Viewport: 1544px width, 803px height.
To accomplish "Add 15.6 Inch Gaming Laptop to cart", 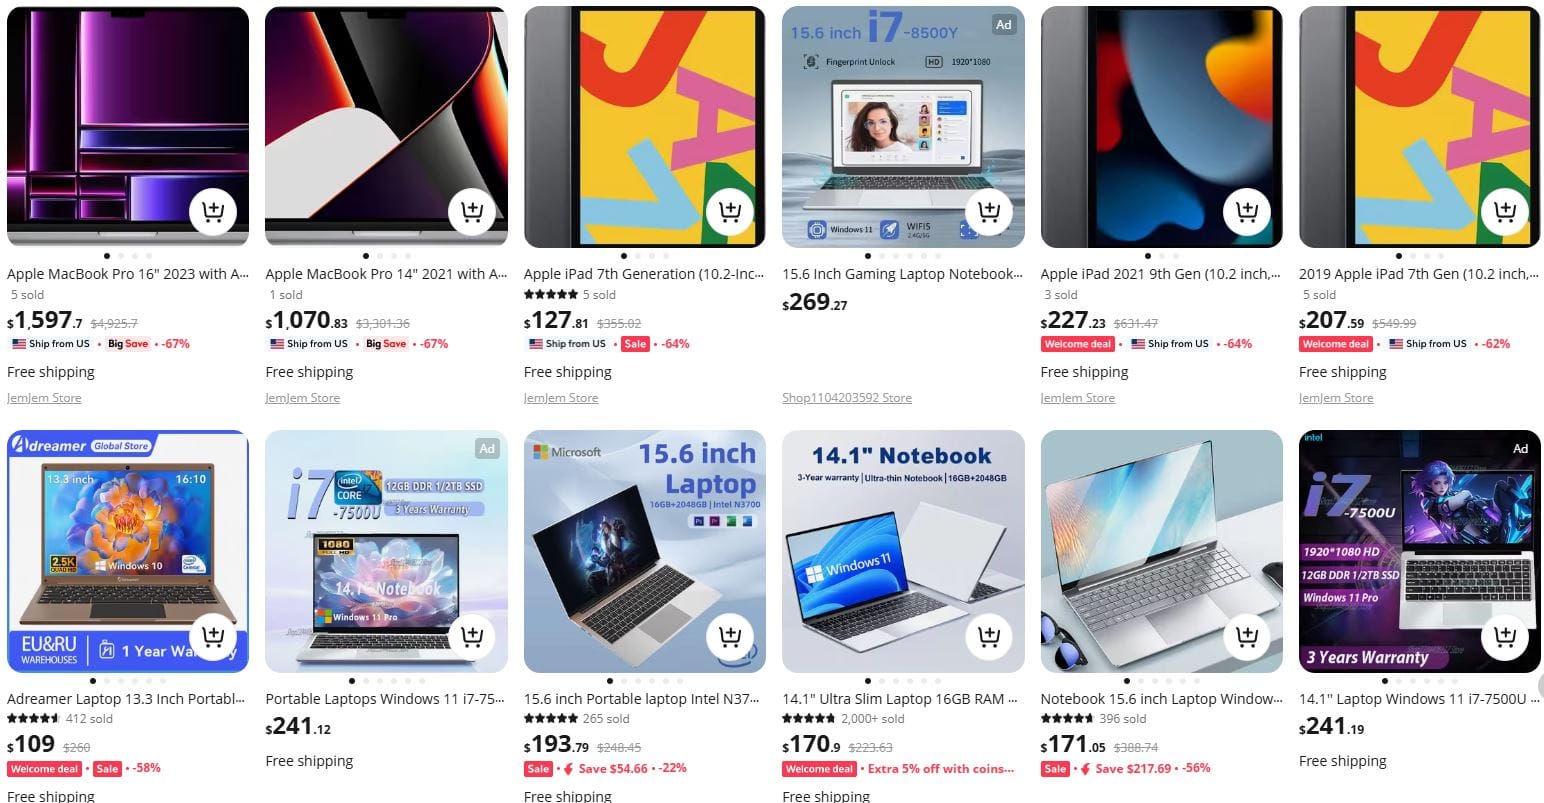I will (988, 211).
